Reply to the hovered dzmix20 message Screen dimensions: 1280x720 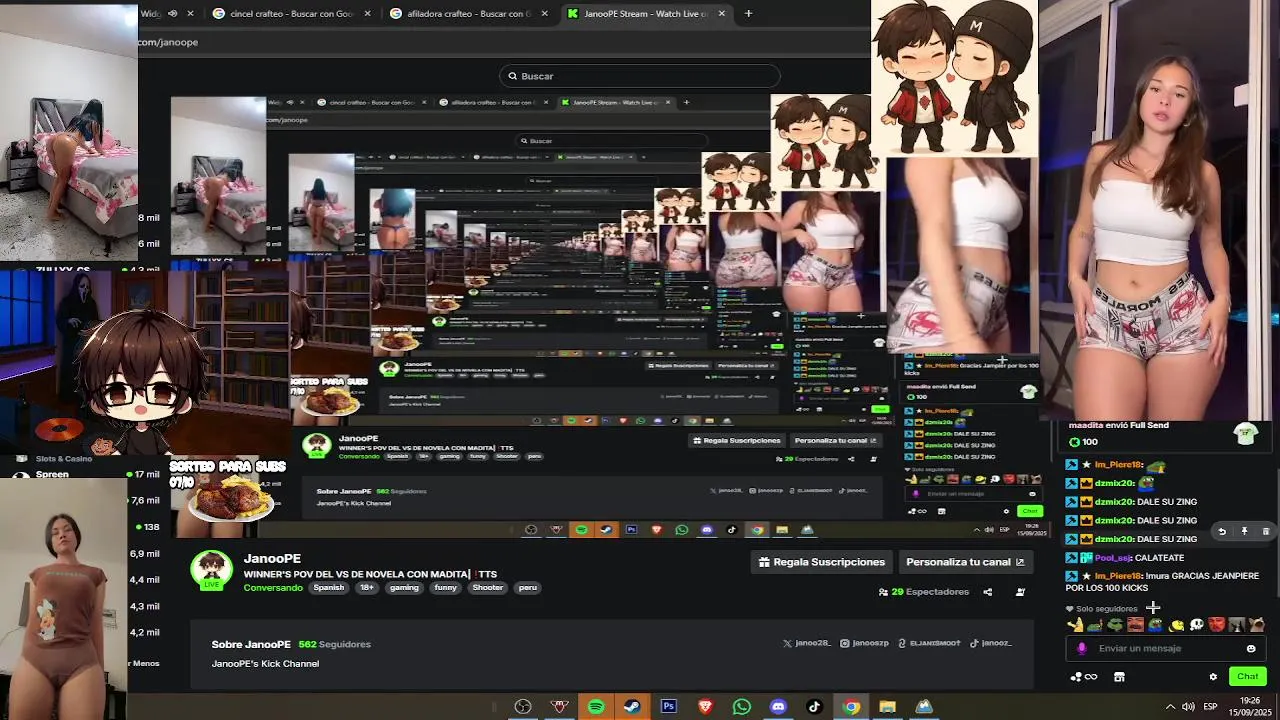1222,531
